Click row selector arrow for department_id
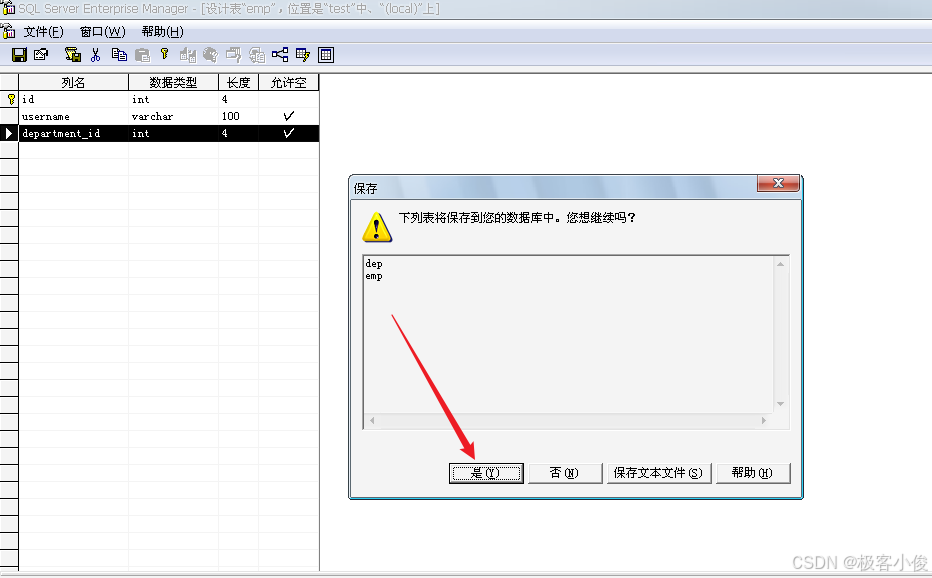 [x=9, y=133]
